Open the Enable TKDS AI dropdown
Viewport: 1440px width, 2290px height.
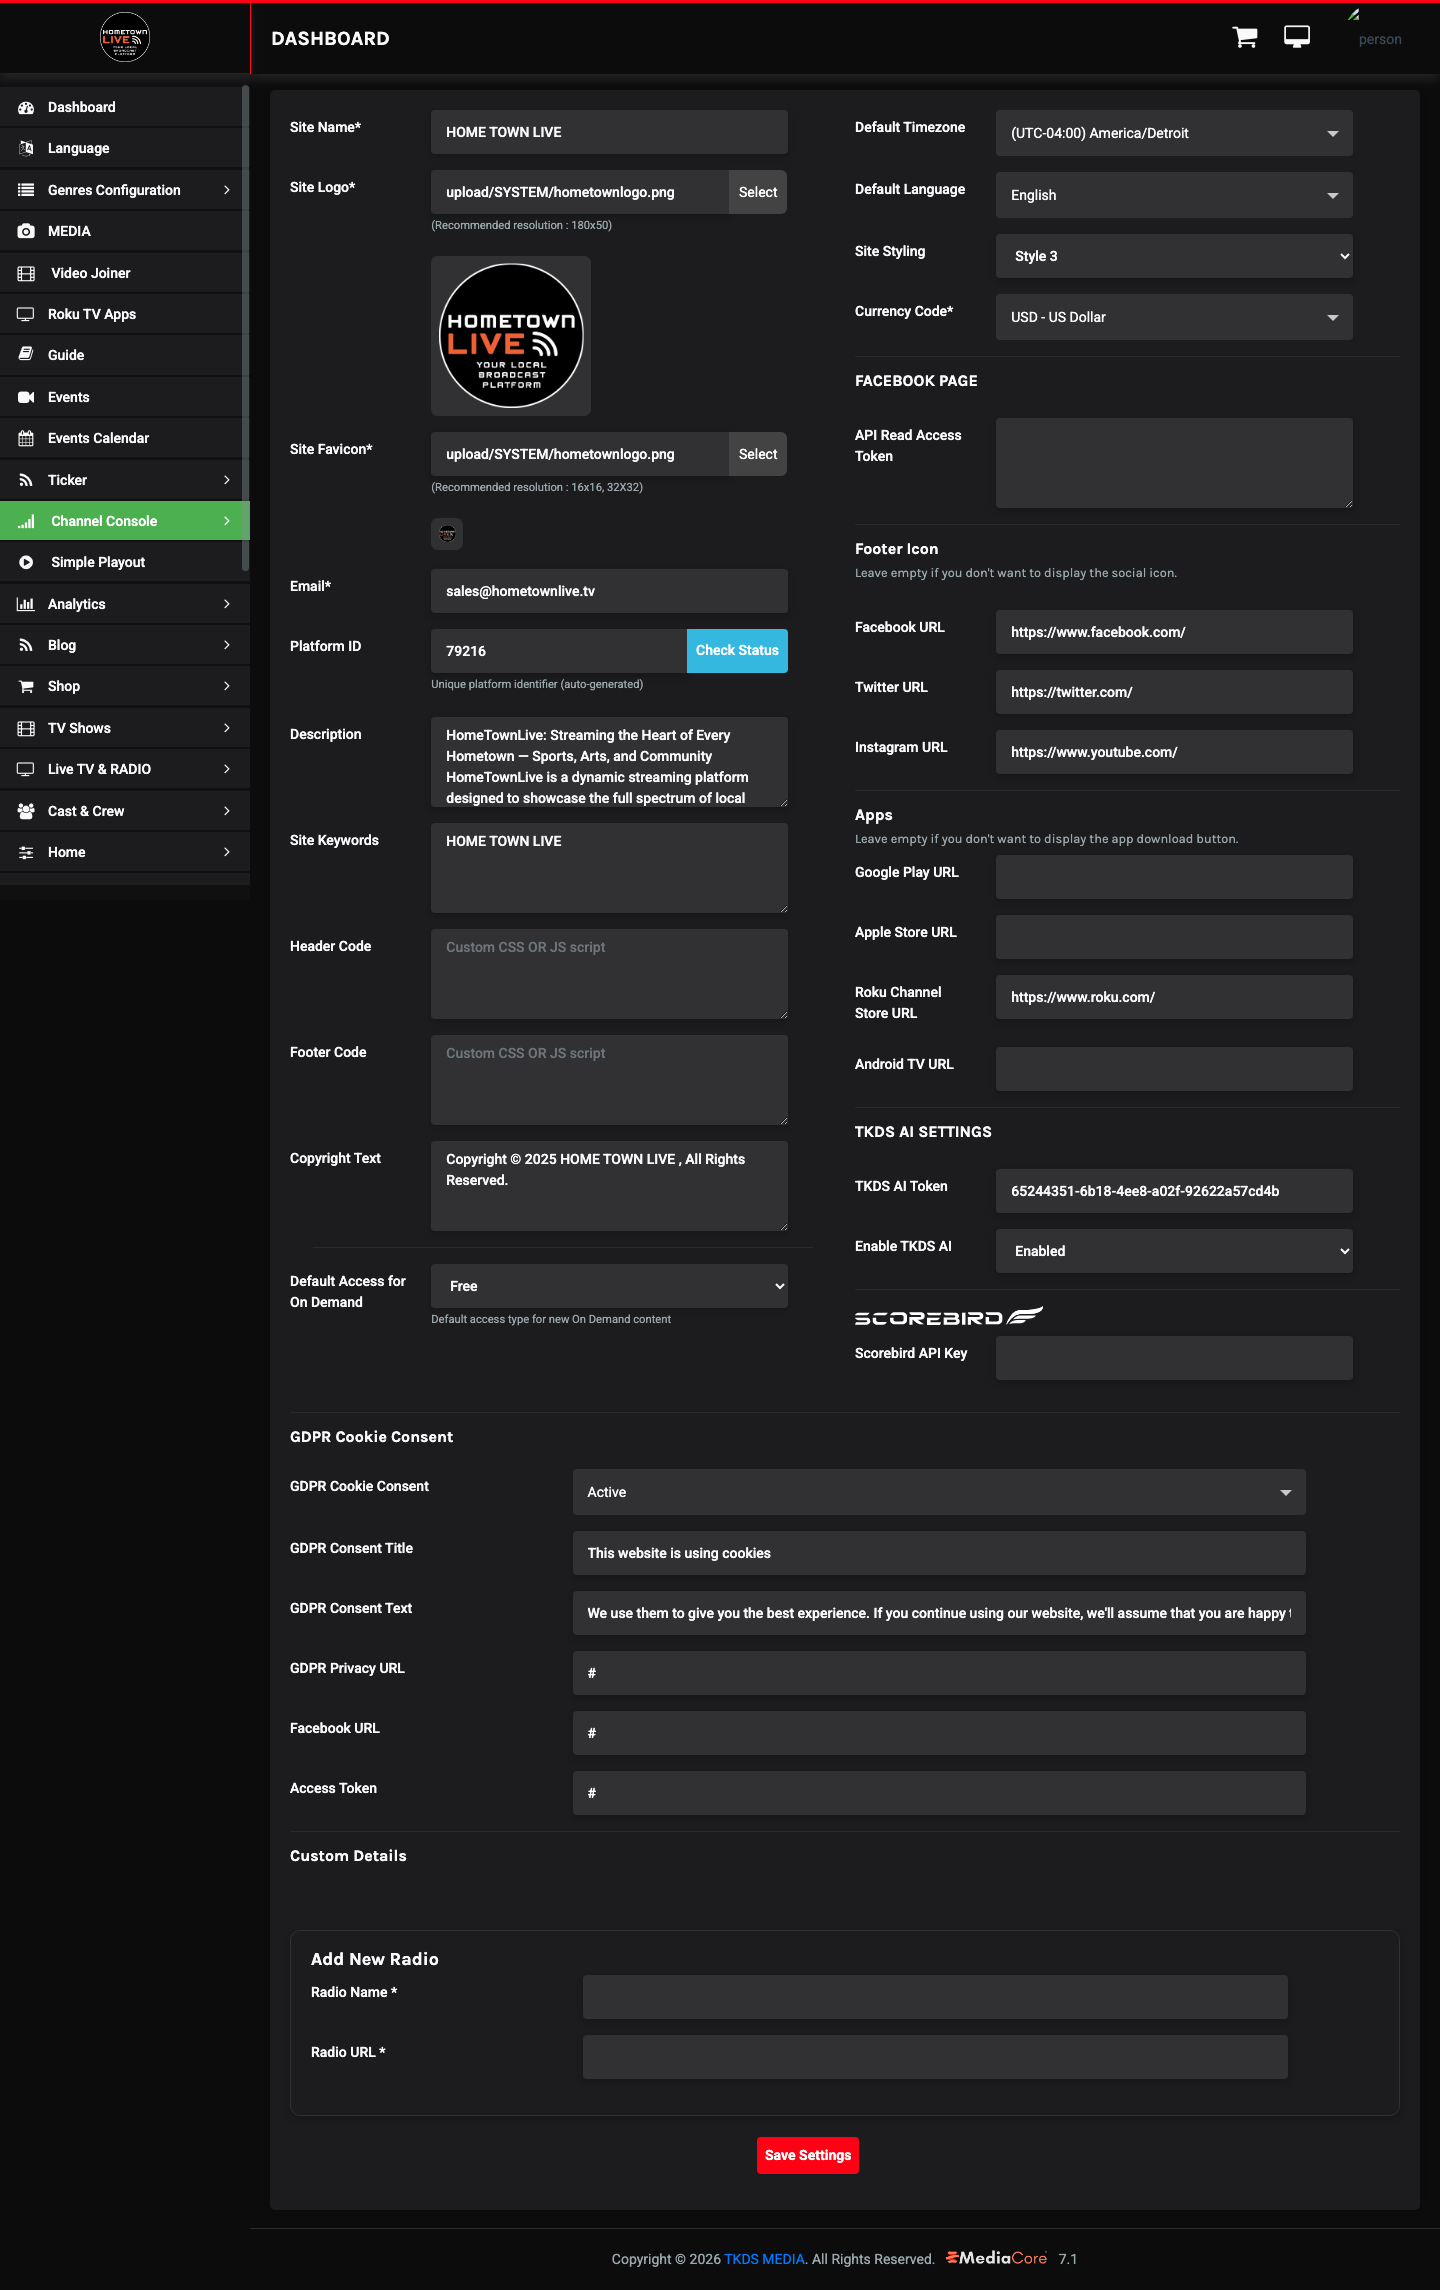(1174, 1251)
